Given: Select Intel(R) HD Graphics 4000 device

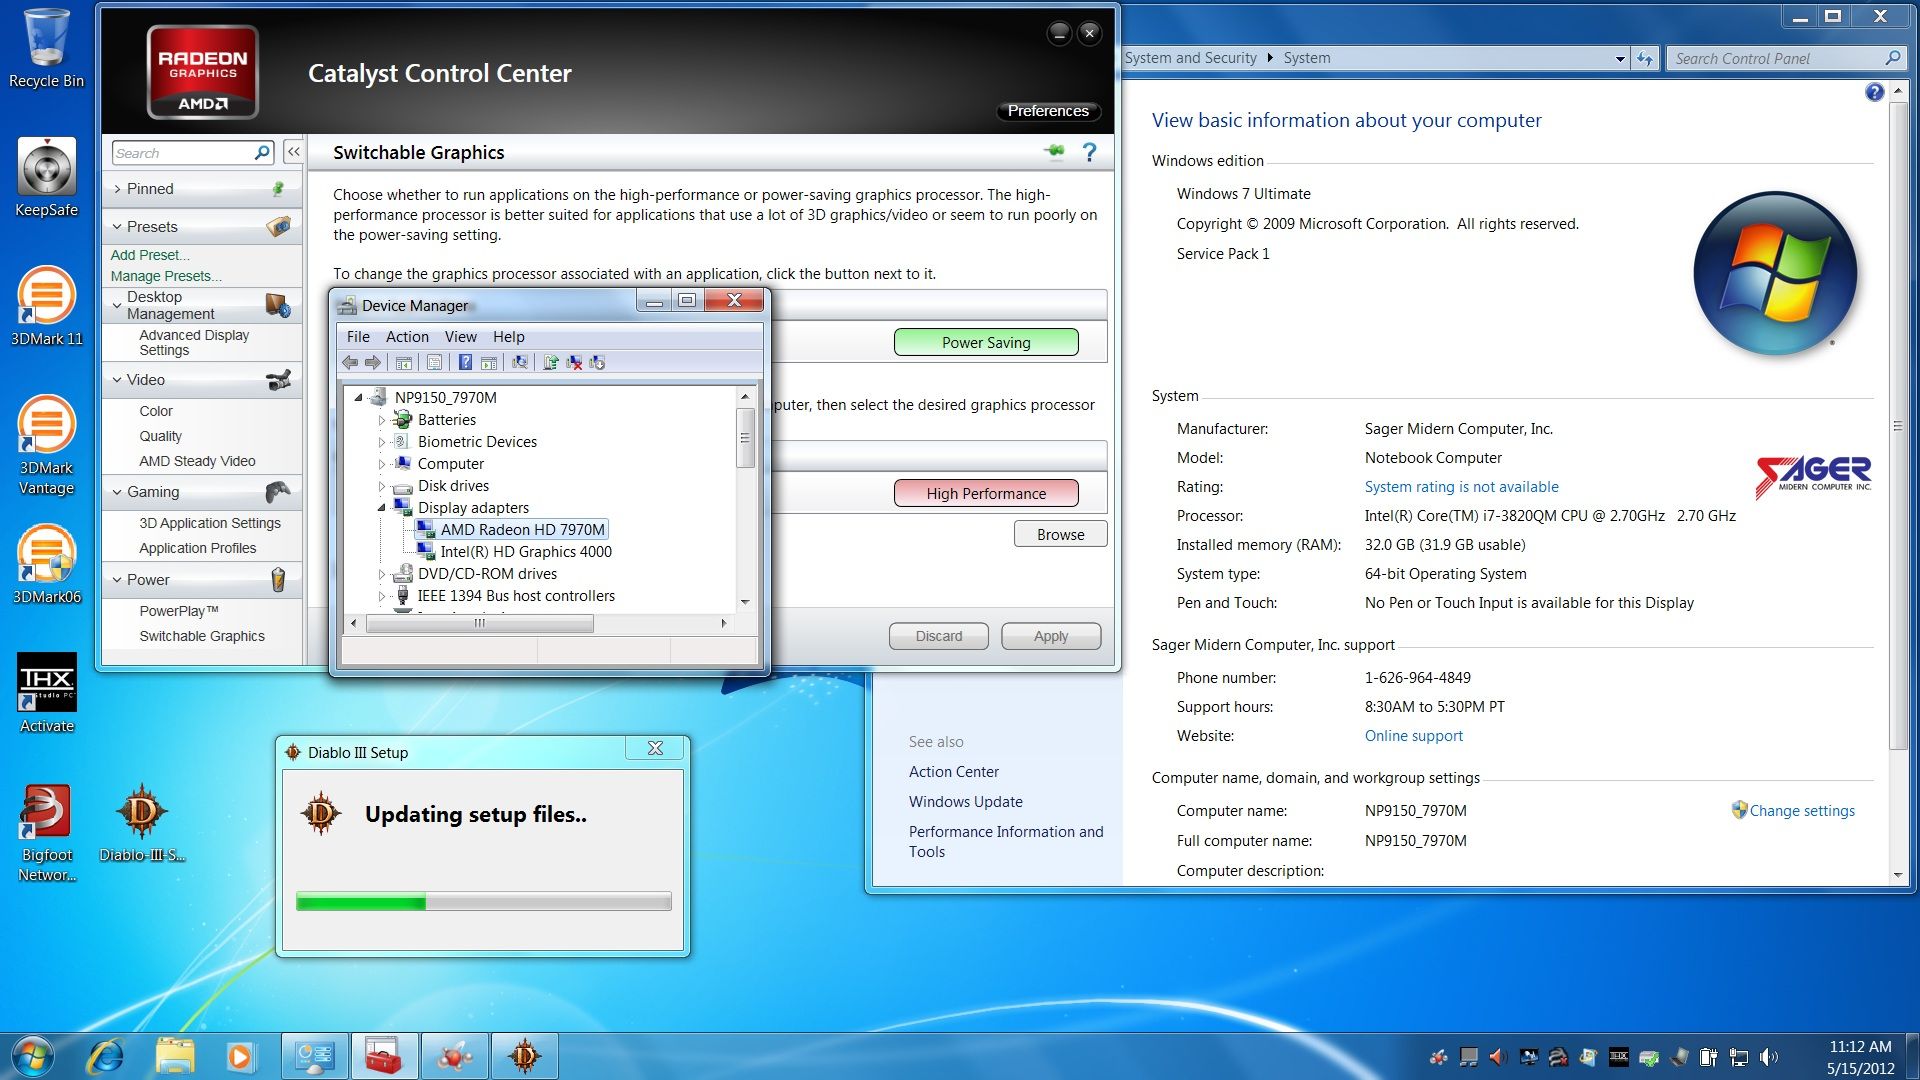Looking at the screenshot, I should [x=513, y=552].
